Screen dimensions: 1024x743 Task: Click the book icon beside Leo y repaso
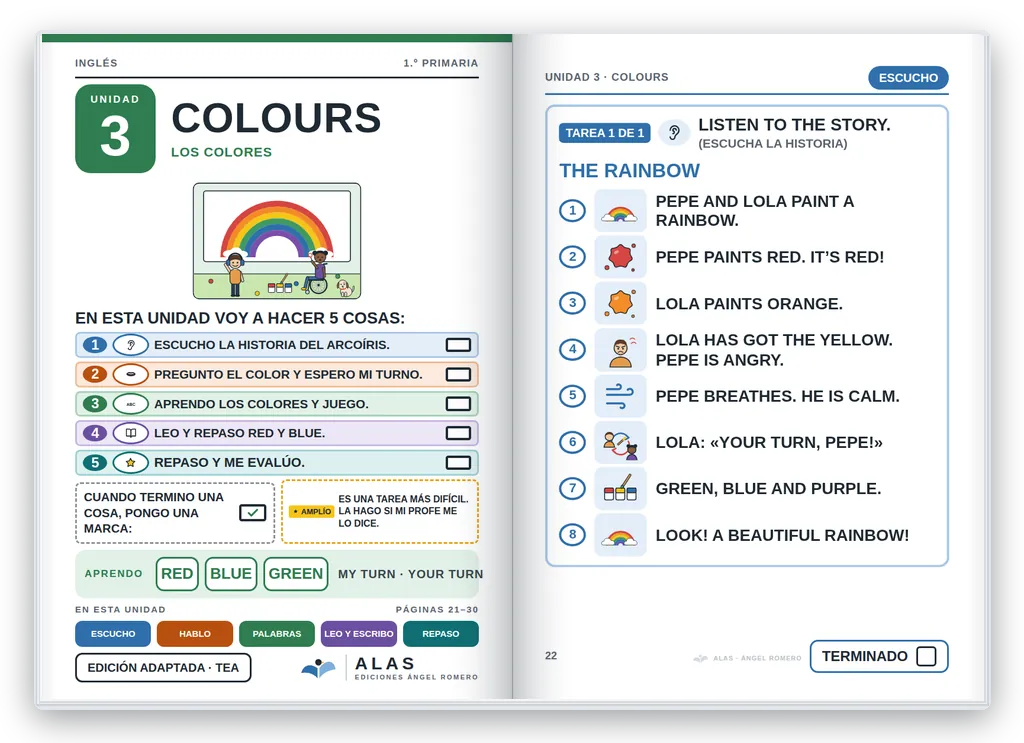(131, 433)
